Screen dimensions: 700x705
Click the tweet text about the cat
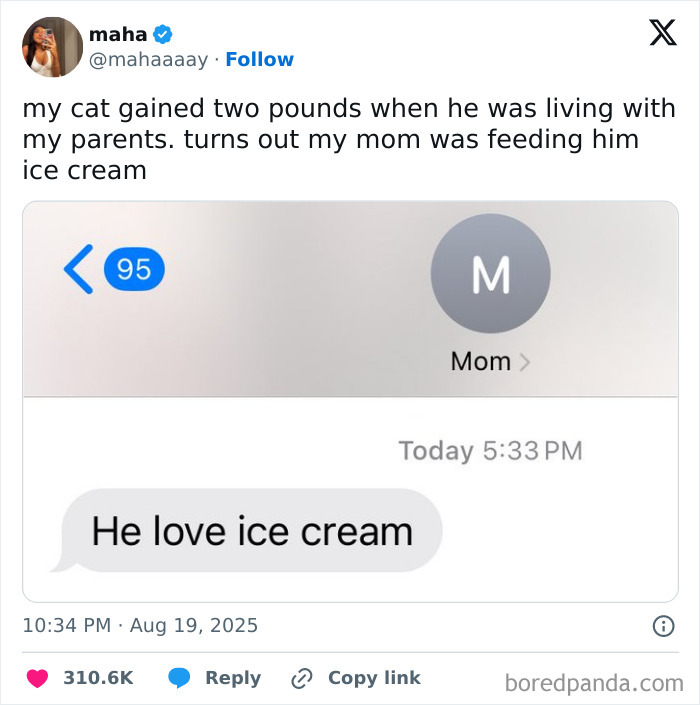tap(340, 139)
